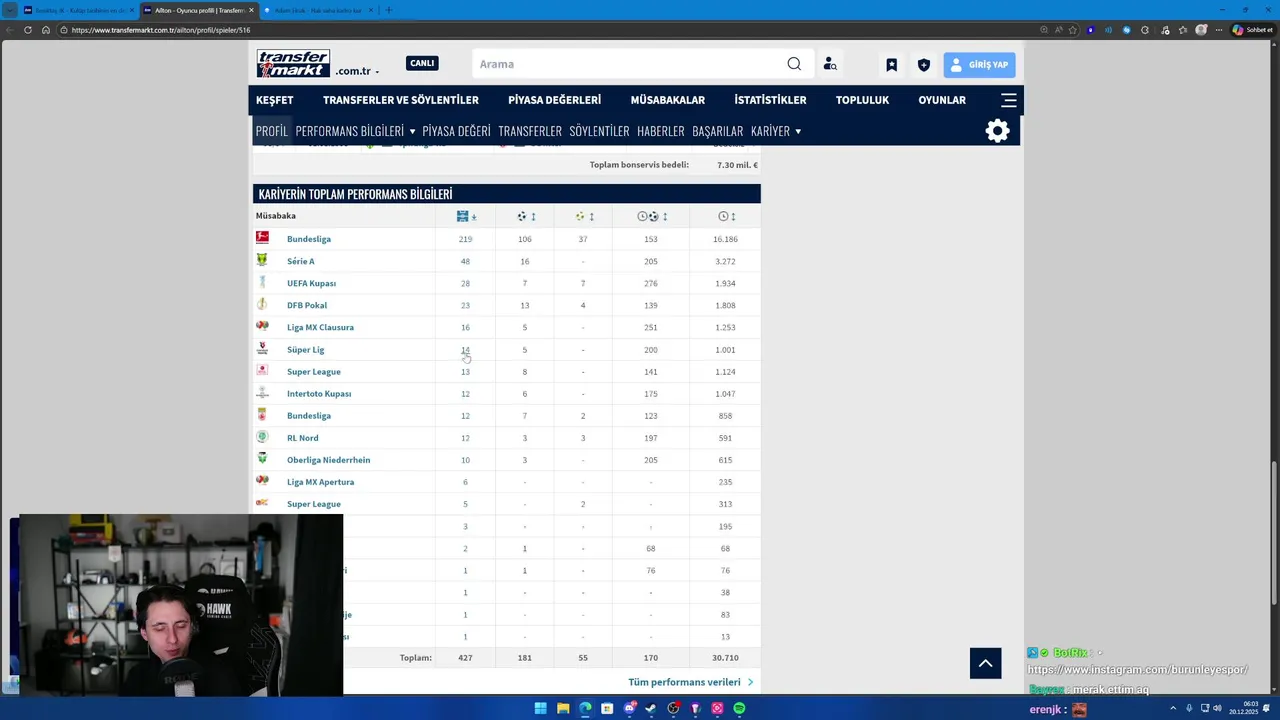Open Transferler ve Söylentiler menu

(x=401, y=100)
